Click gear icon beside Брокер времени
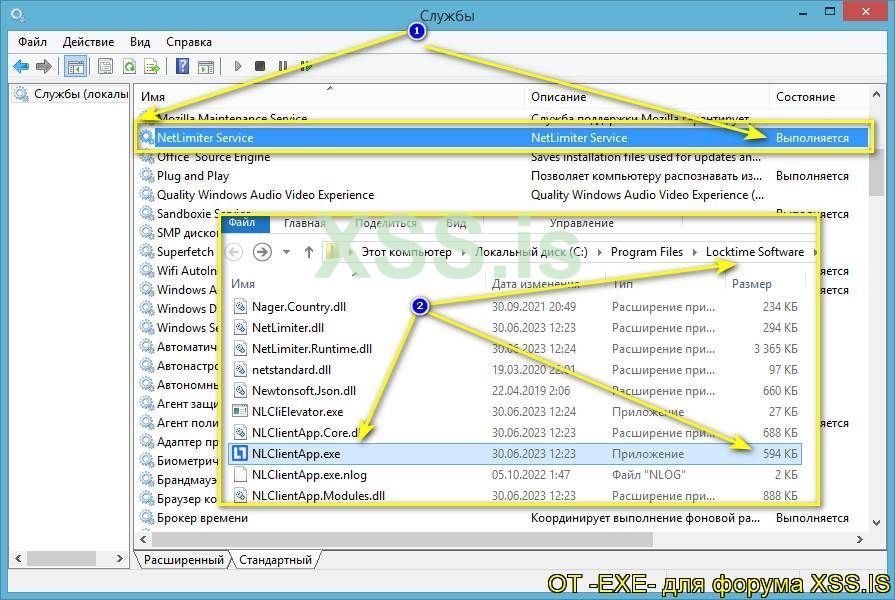This screenshot has width=895, height=600. click(147, 518)
